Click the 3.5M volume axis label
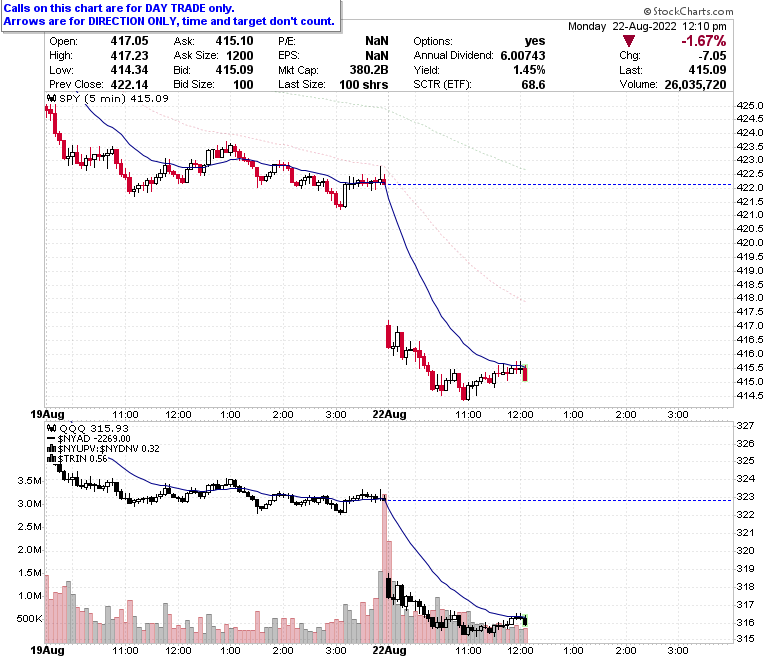The height and width of the screenshot is (659, 780). tap(29, 480)
